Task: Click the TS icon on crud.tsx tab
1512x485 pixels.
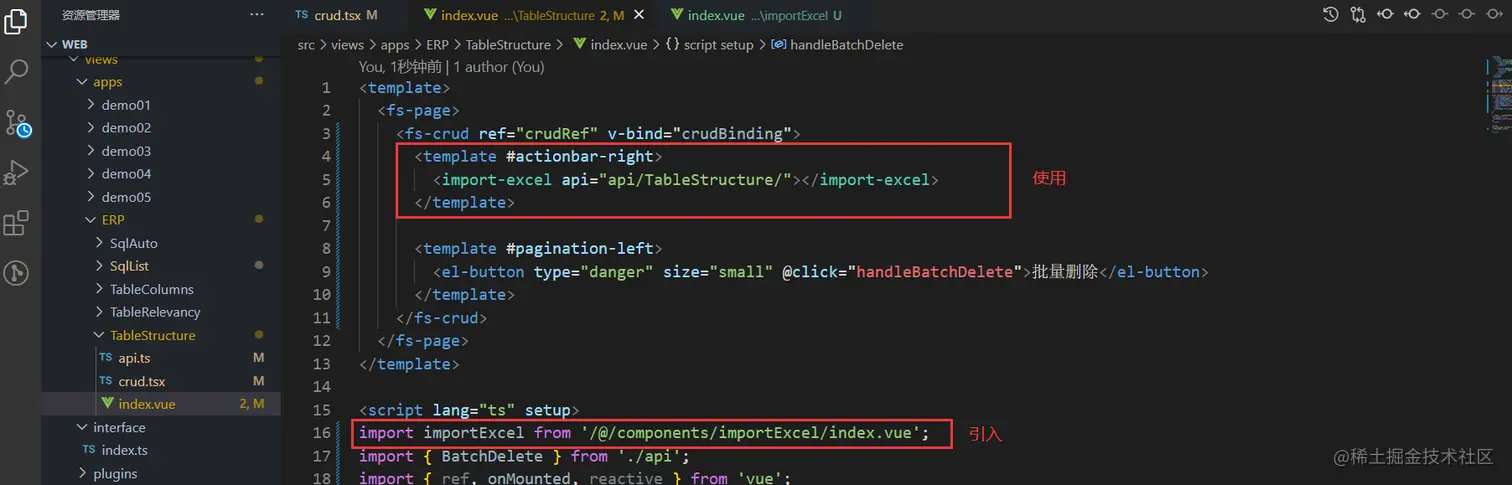Action: pos(302,15)
